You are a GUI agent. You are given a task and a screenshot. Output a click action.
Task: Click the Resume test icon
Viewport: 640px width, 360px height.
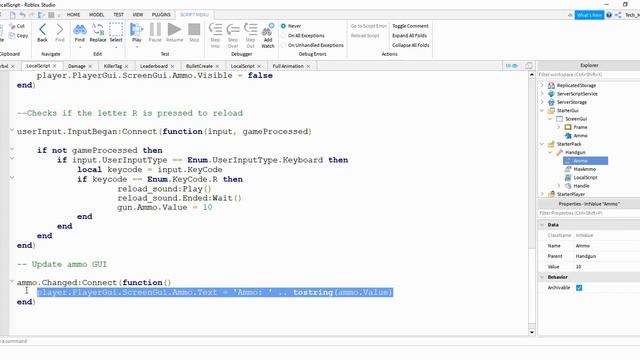174,29
